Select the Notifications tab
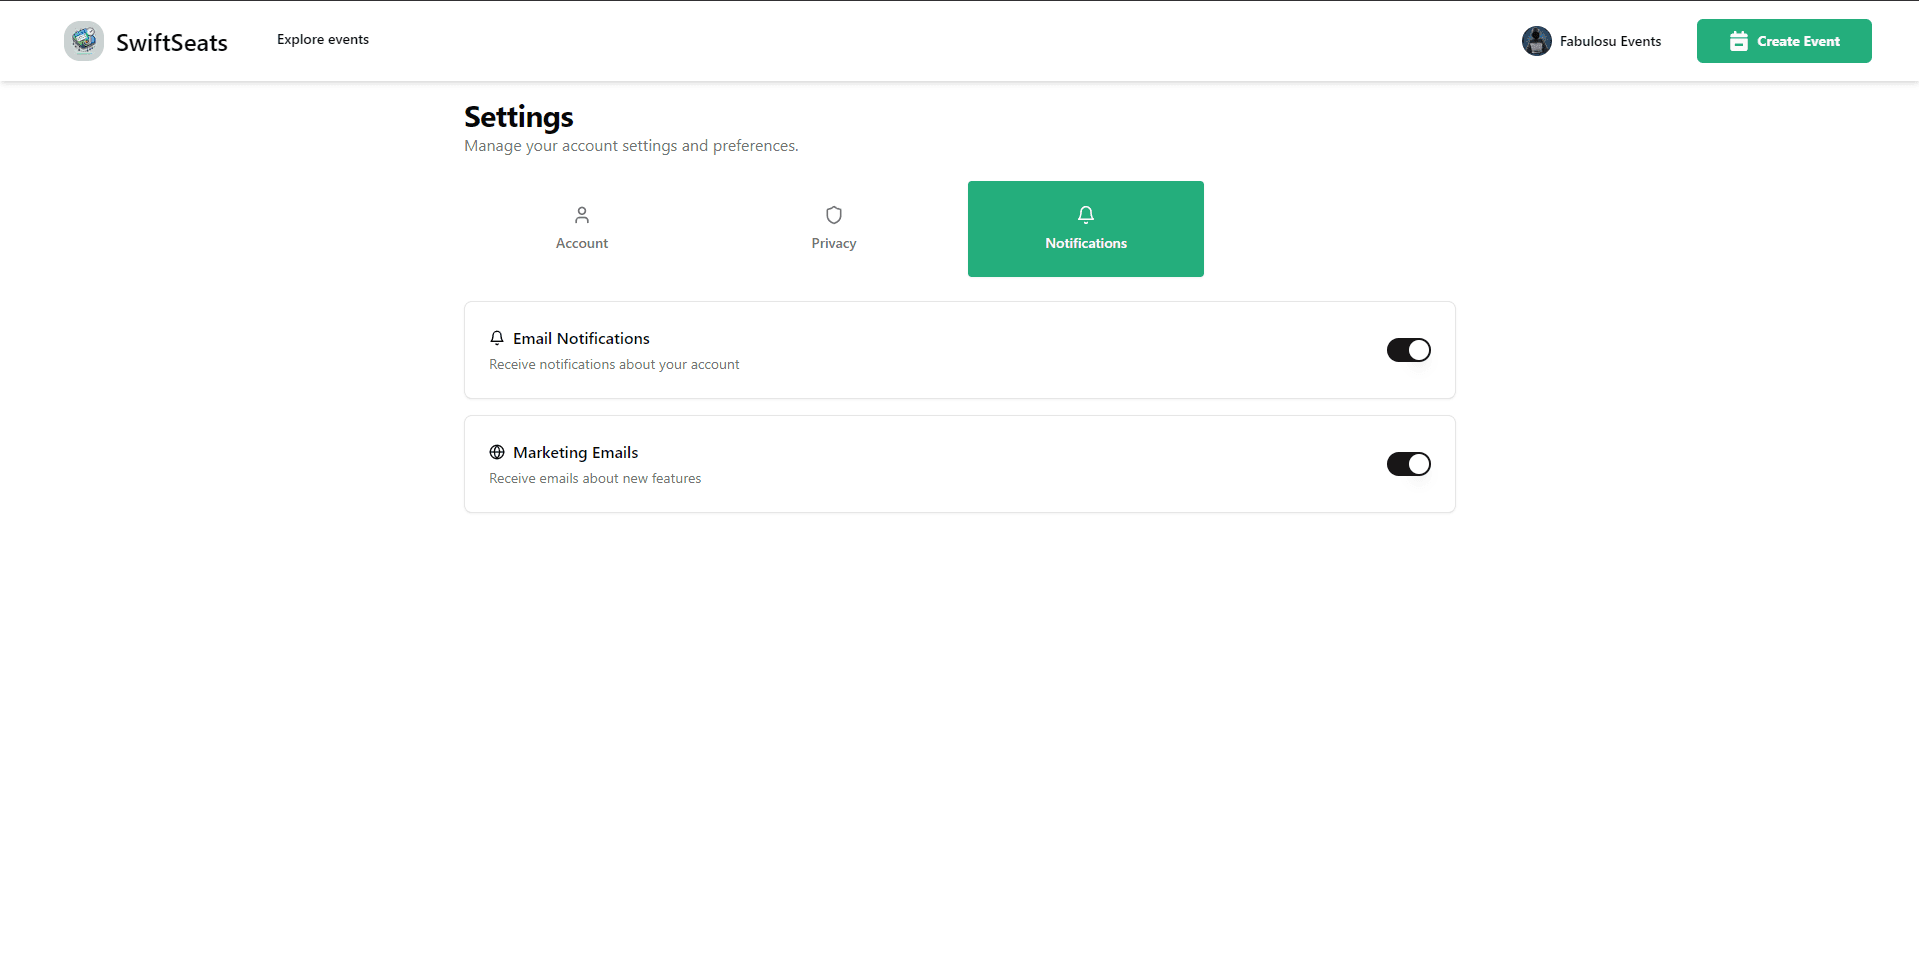This screenshot has height=970, width=1919. pos(1085,228)
